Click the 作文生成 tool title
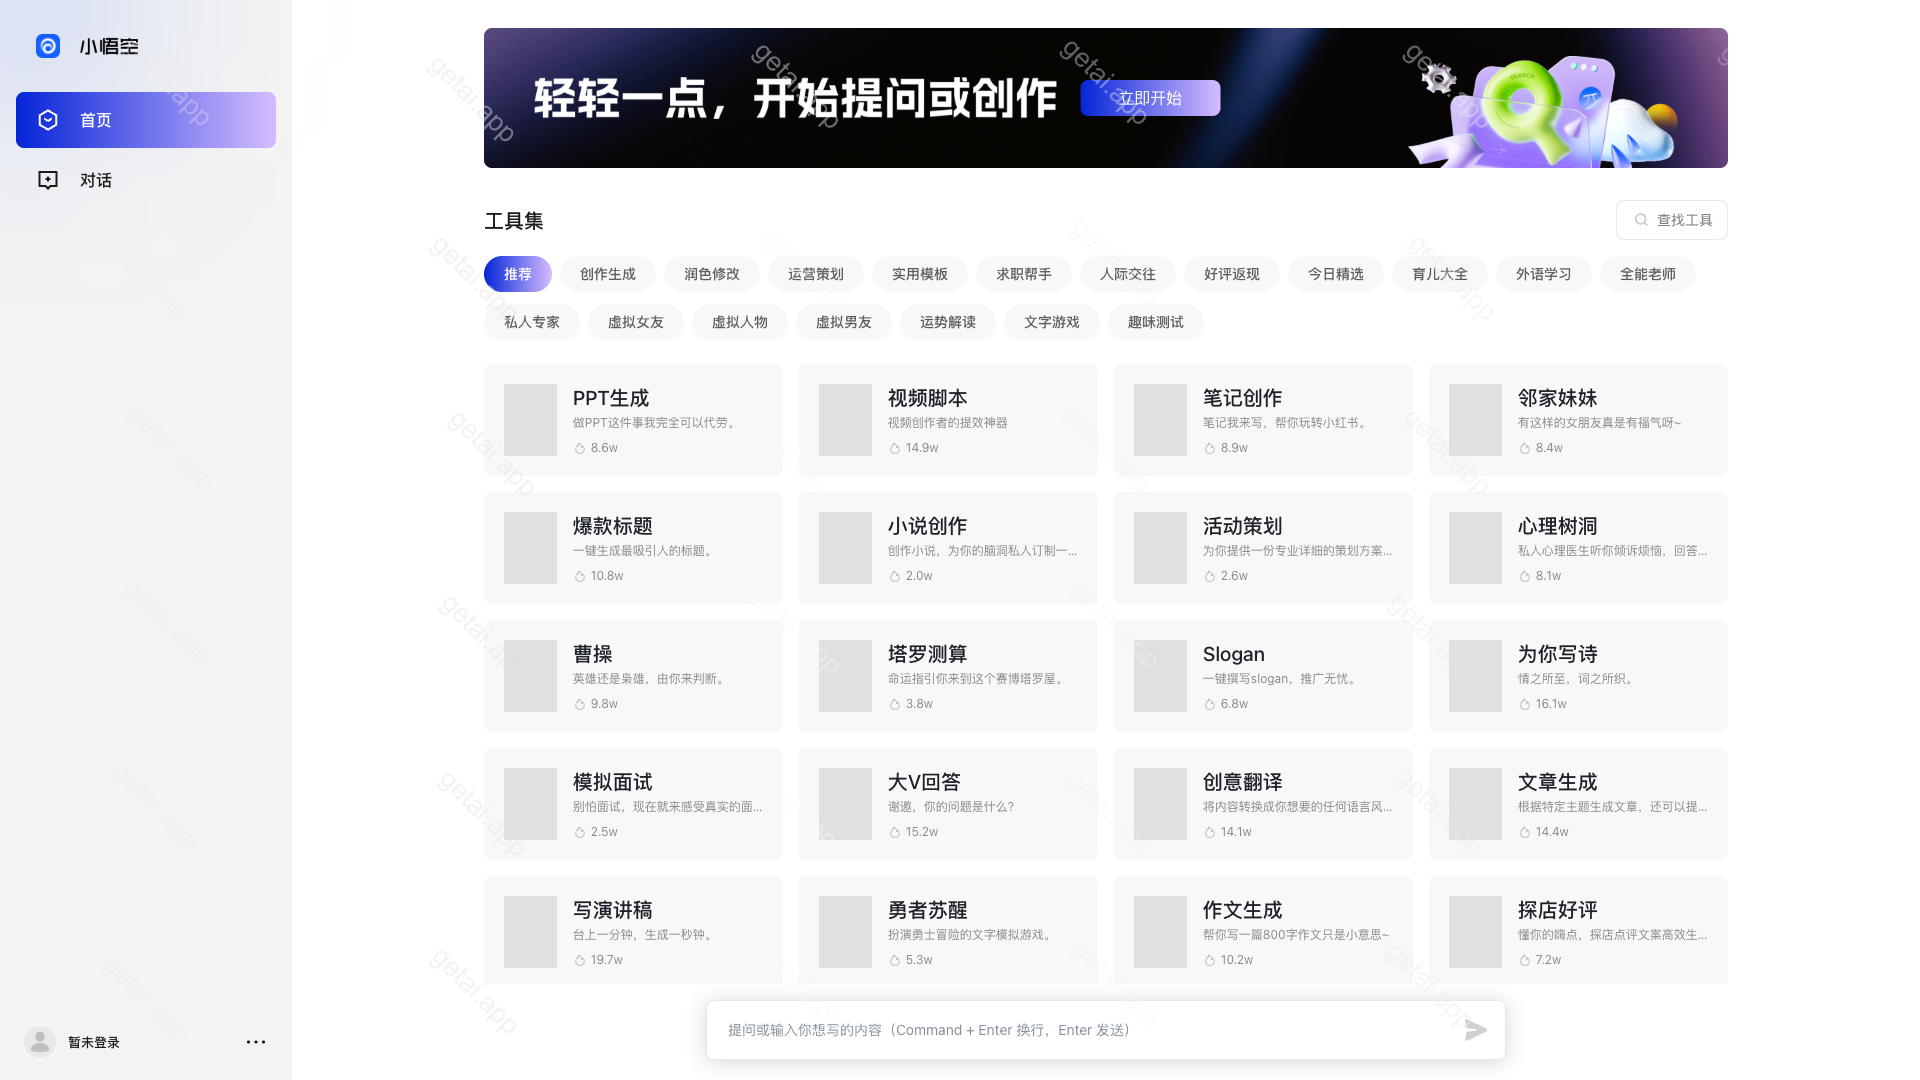The width and height of the screenshot is (1920, 1080). tap(1243, 910)
